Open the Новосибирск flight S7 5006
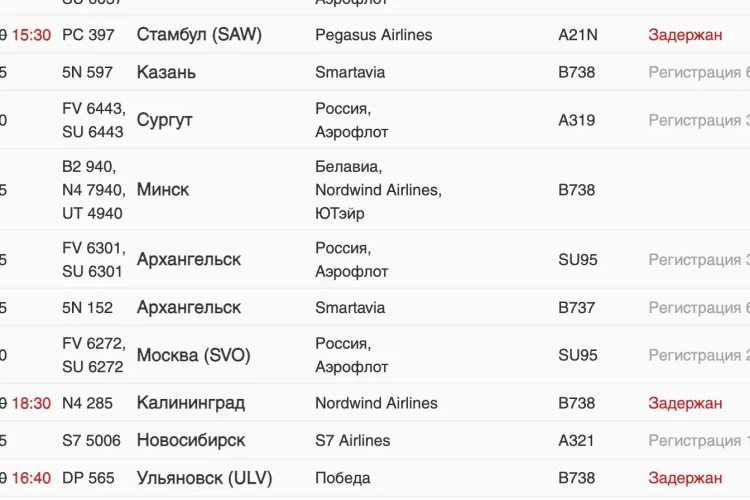 375,440
